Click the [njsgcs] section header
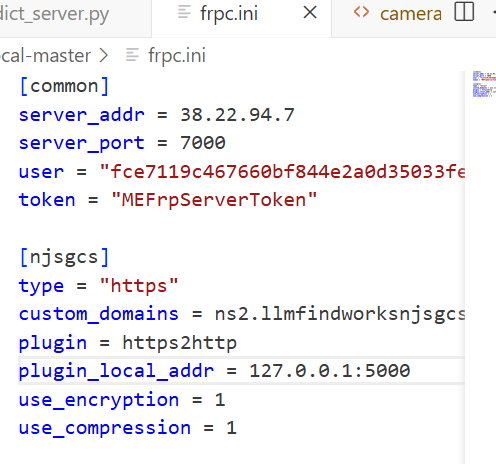The height and width of the screenshot is (464, 496). click(x=64, y=257)
